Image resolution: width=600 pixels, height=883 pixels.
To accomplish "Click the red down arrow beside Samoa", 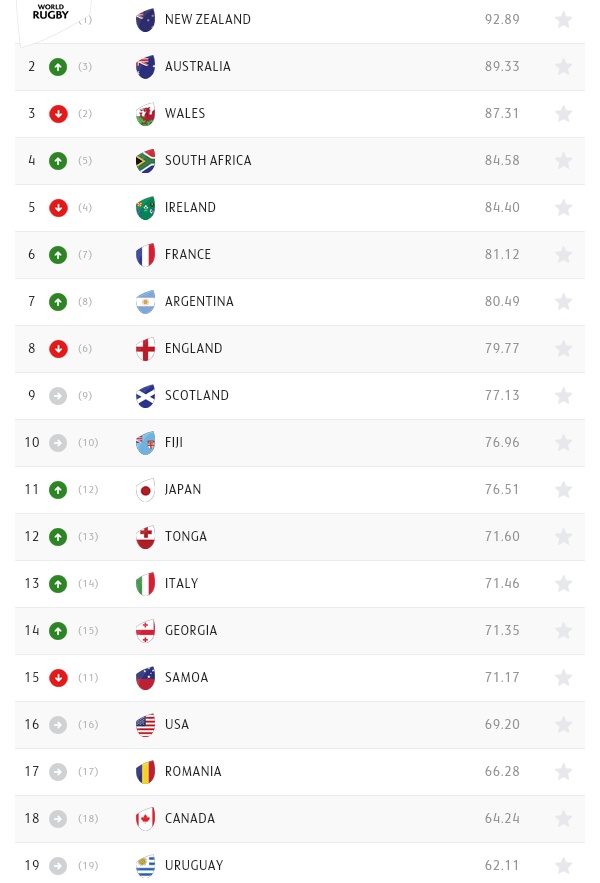I will point(58,678).
